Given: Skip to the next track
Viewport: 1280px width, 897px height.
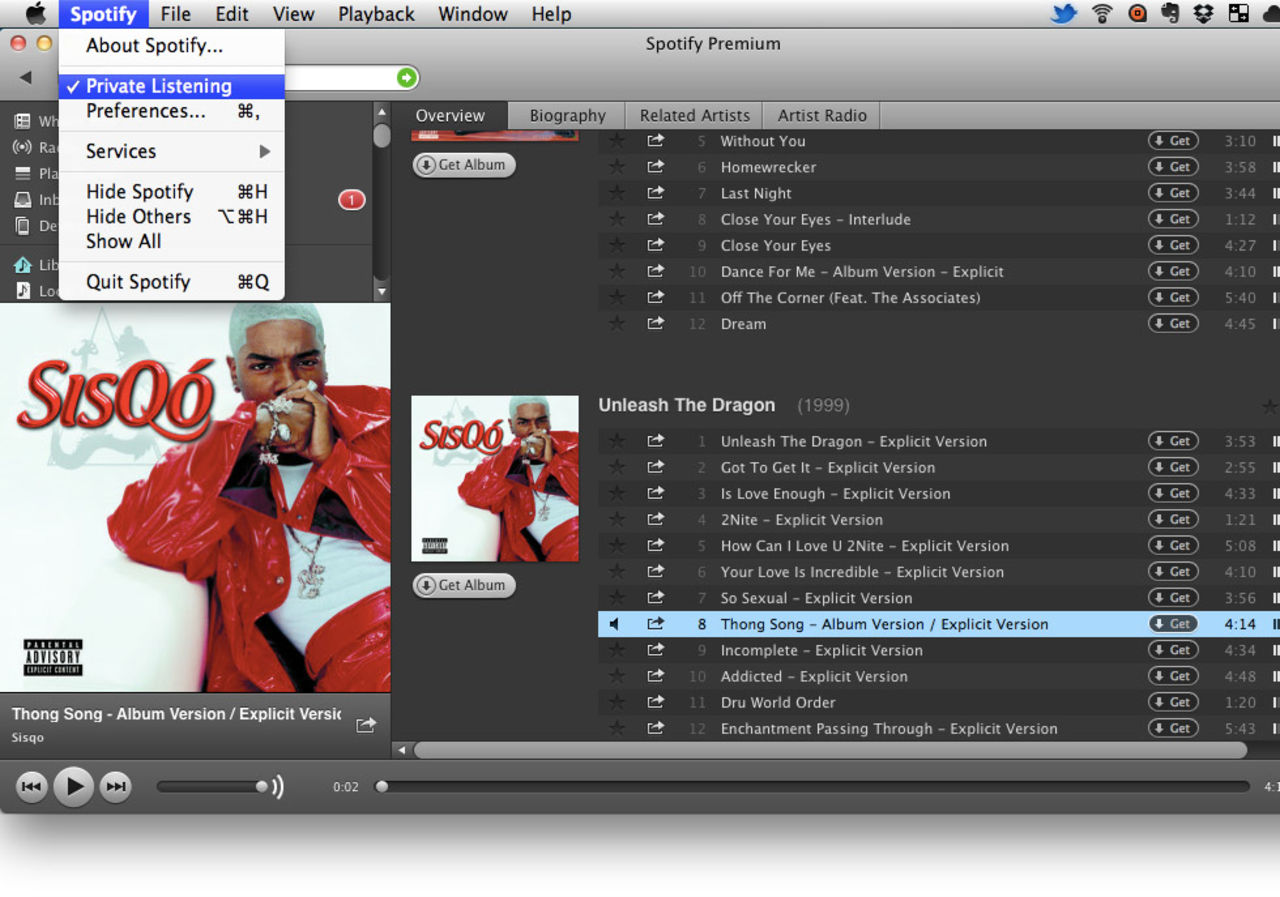Looking at the screenshot, I should (x=117, y=787).
